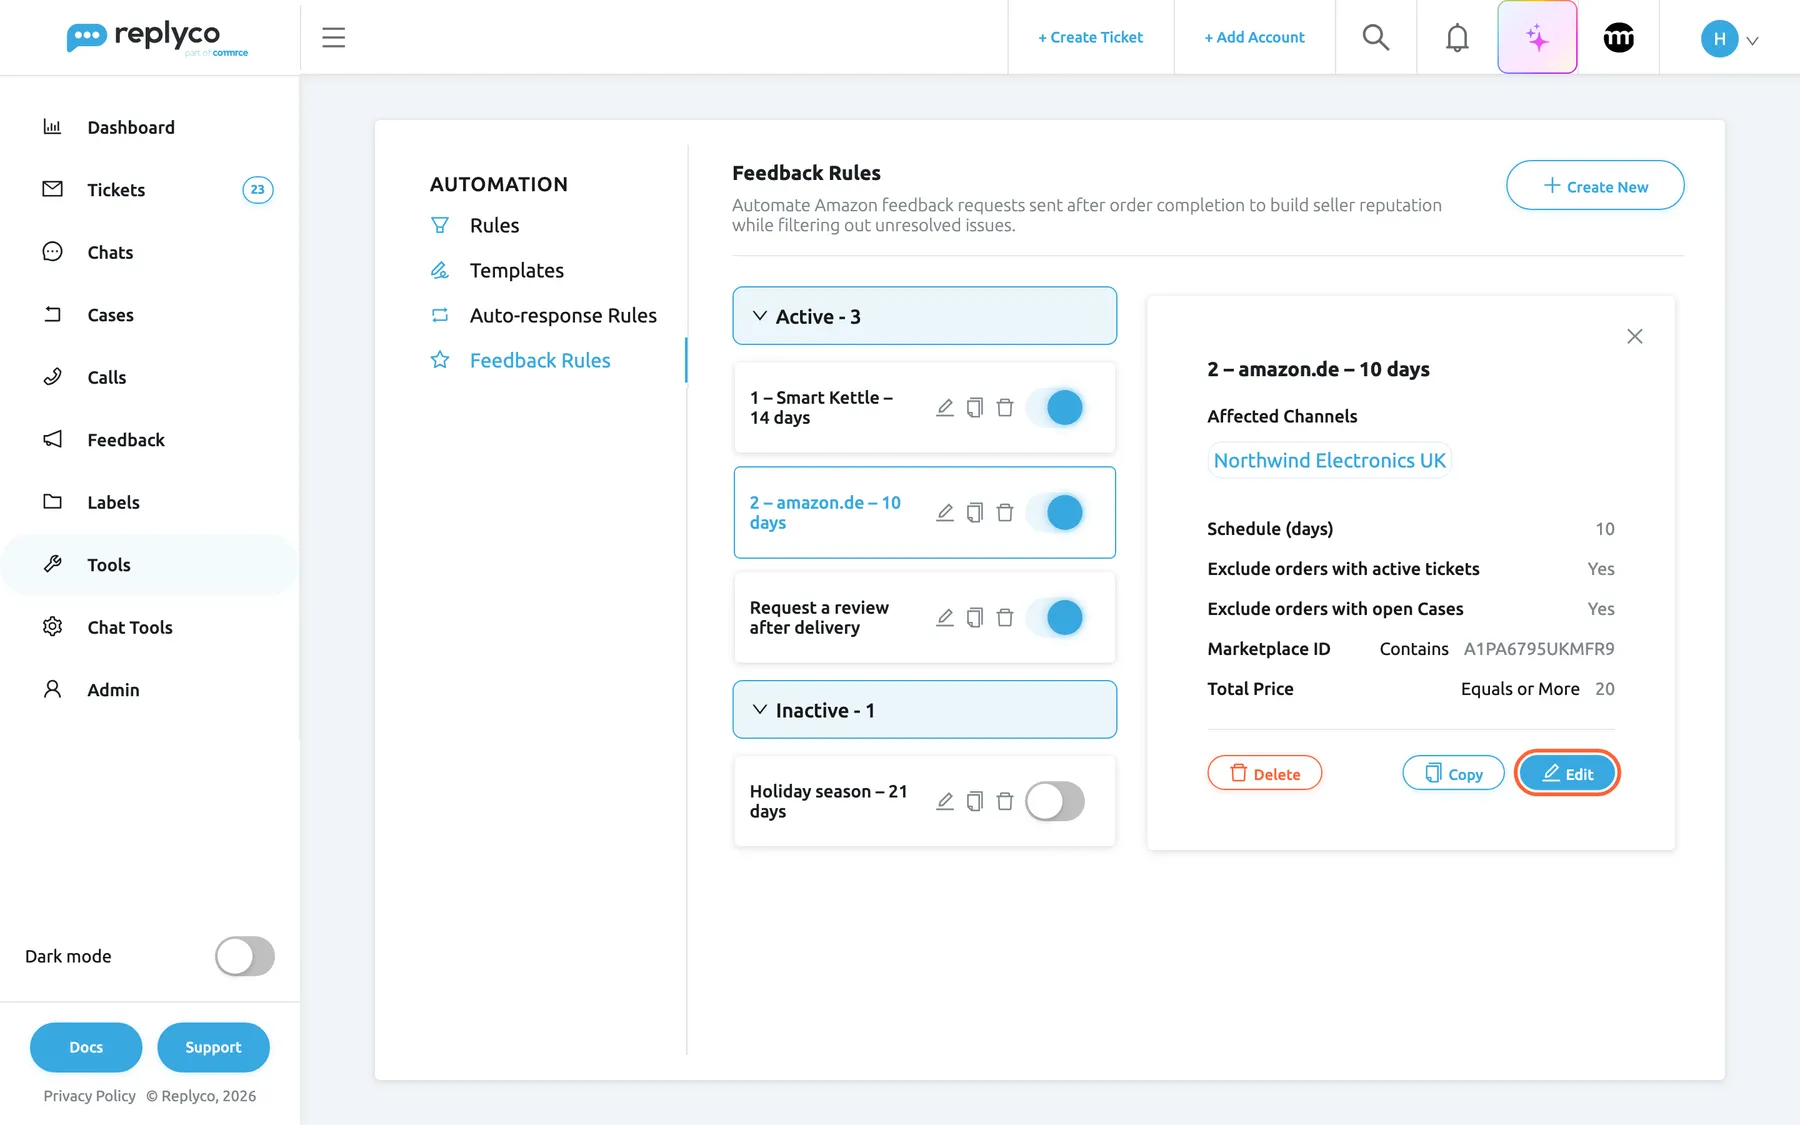The height and width of the screenshot is (1125, 1800).
Task: Edit the Holiday season 21 days rule
Action: [x=945, y=801]
